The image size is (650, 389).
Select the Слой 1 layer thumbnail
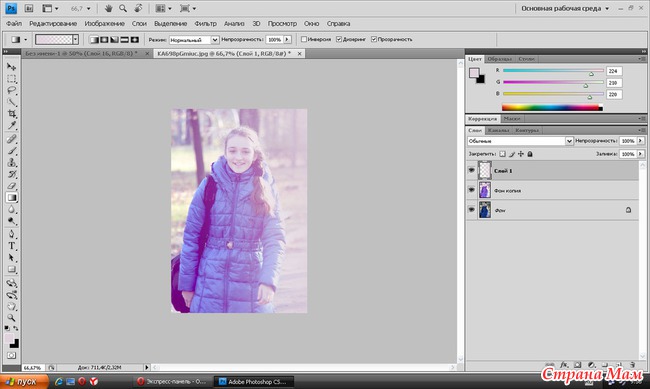[x=485, y=170]
